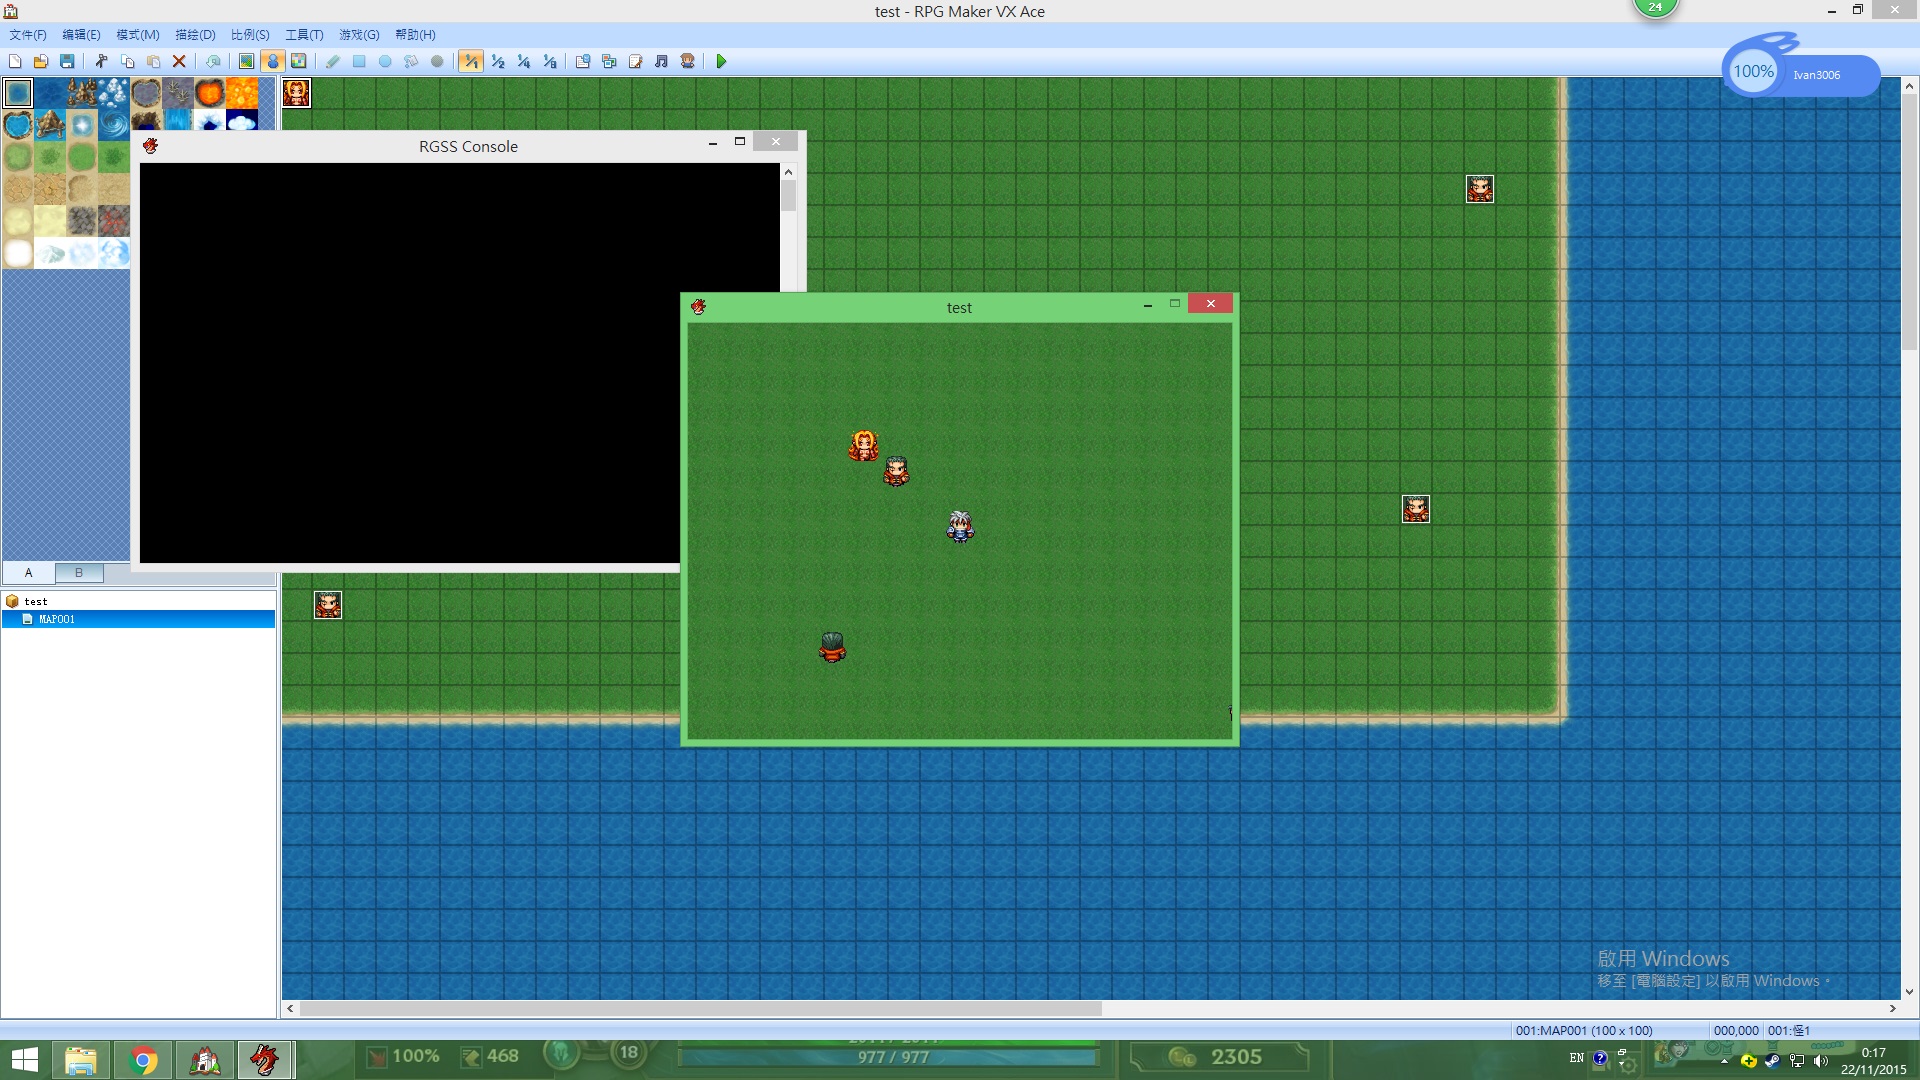1920x1080 pixels.
Task: Open the Windows Start button
Action: (25, 1060)
